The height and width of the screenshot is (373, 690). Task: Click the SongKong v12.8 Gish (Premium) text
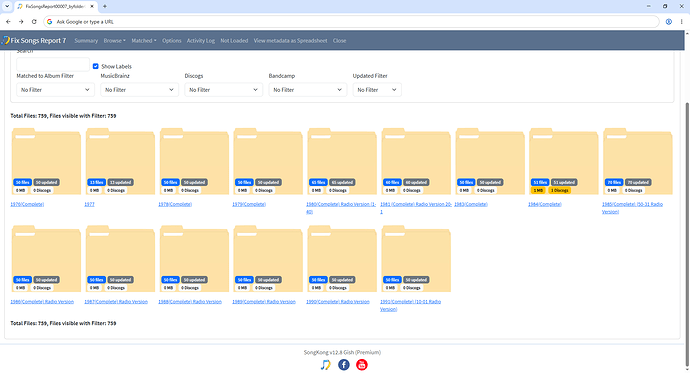342,352
